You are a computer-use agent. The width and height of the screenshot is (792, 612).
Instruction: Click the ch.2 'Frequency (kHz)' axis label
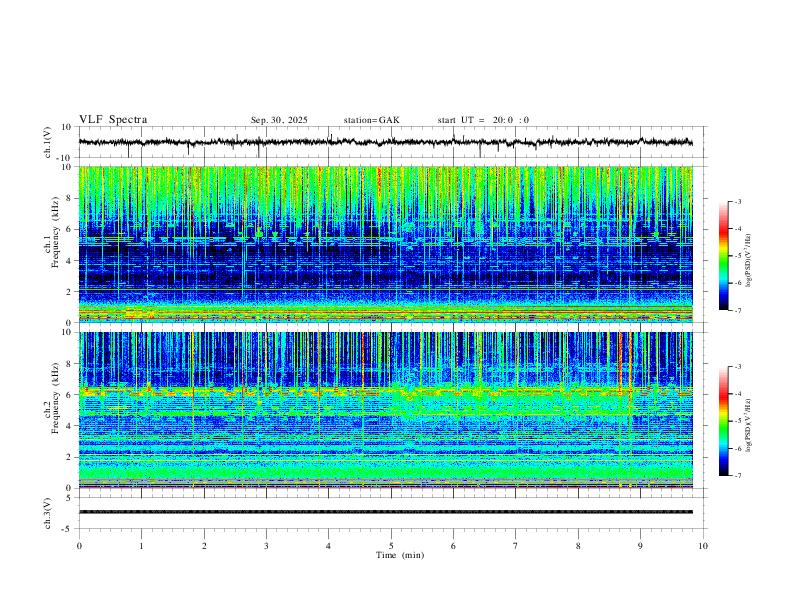coord(56,398)
